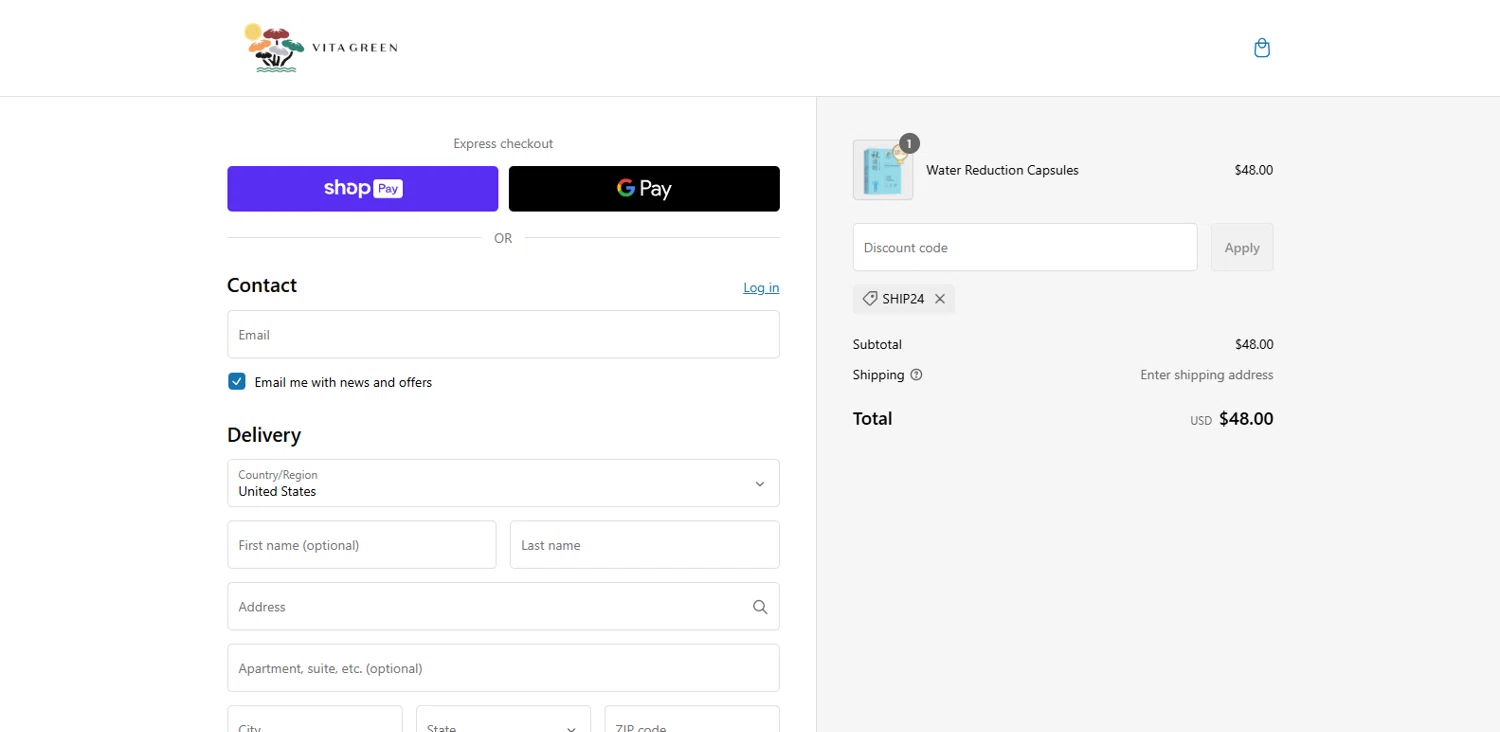This screenshot has height=732, width=1500.
Task: Click the total amount $48.00 with USD
Action: [x=1232, y=419]
